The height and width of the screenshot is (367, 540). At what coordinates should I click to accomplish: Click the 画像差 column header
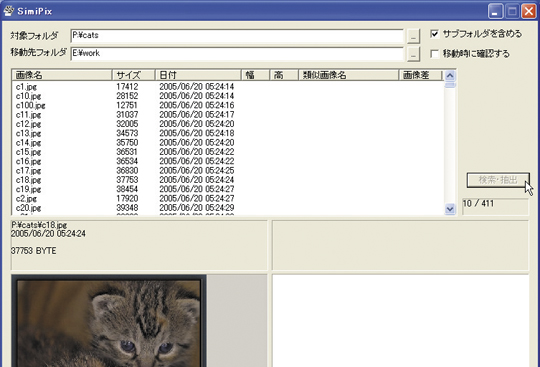(x=420, y=75)
